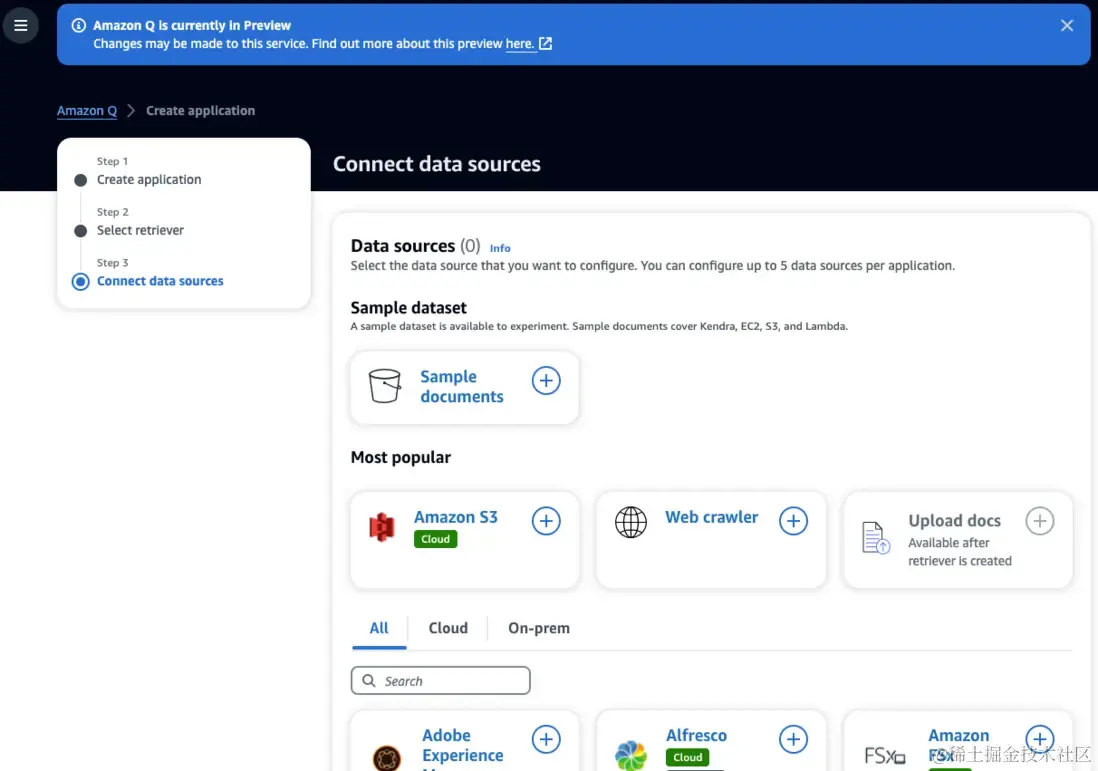Dismiss the Amazon Q preview banner
This screenshot has width=1098, height=771.
click(1066, 25)
